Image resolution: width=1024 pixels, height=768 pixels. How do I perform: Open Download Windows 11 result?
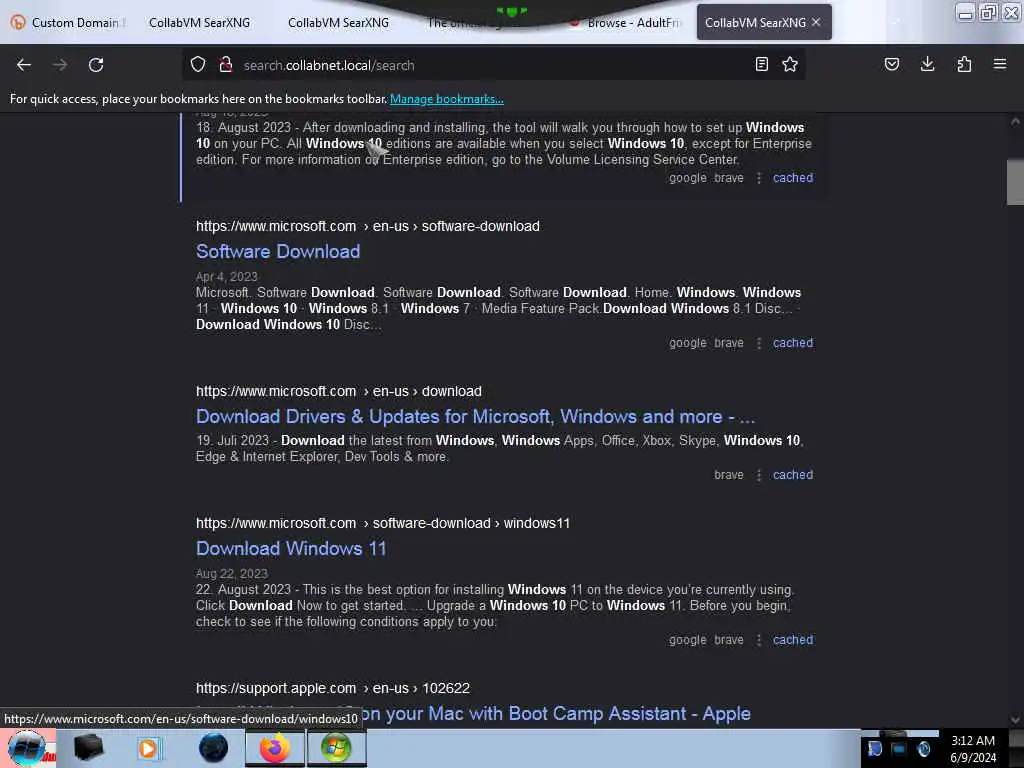[x=291, y=549]
